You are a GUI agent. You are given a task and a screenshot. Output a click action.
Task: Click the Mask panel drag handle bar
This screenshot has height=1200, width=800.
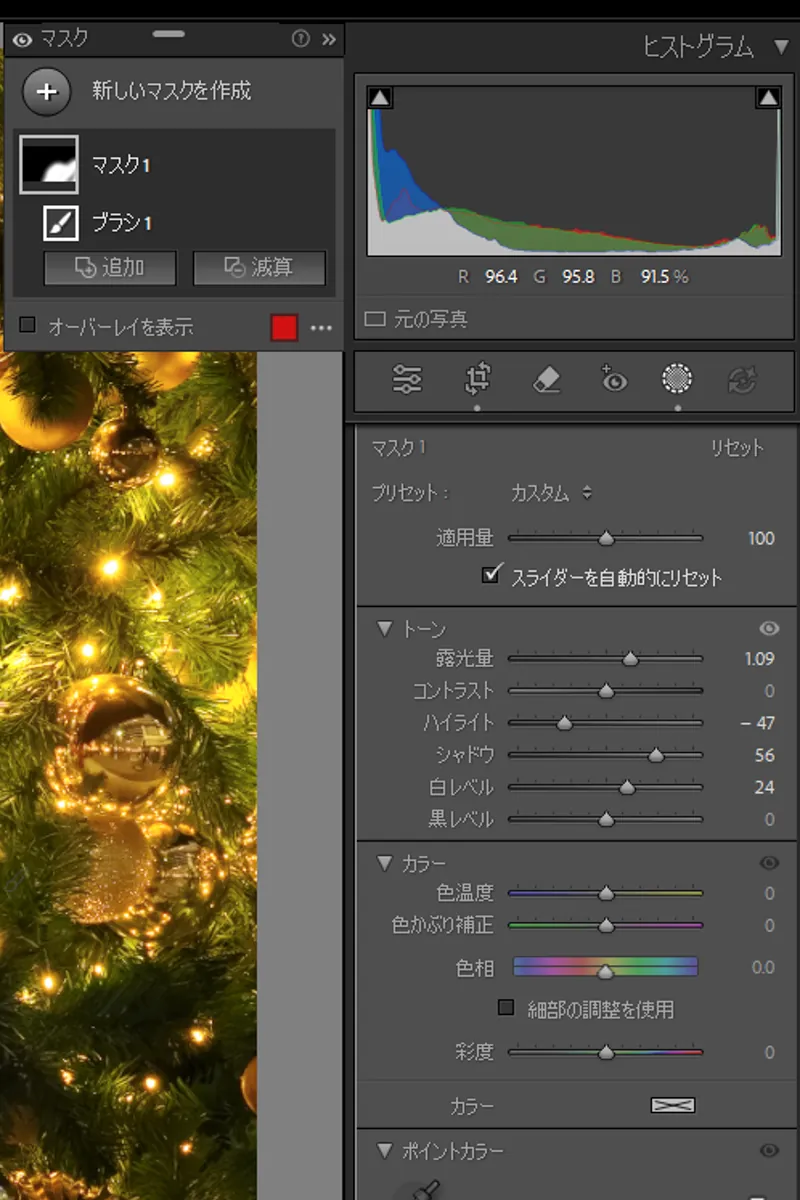168,33
